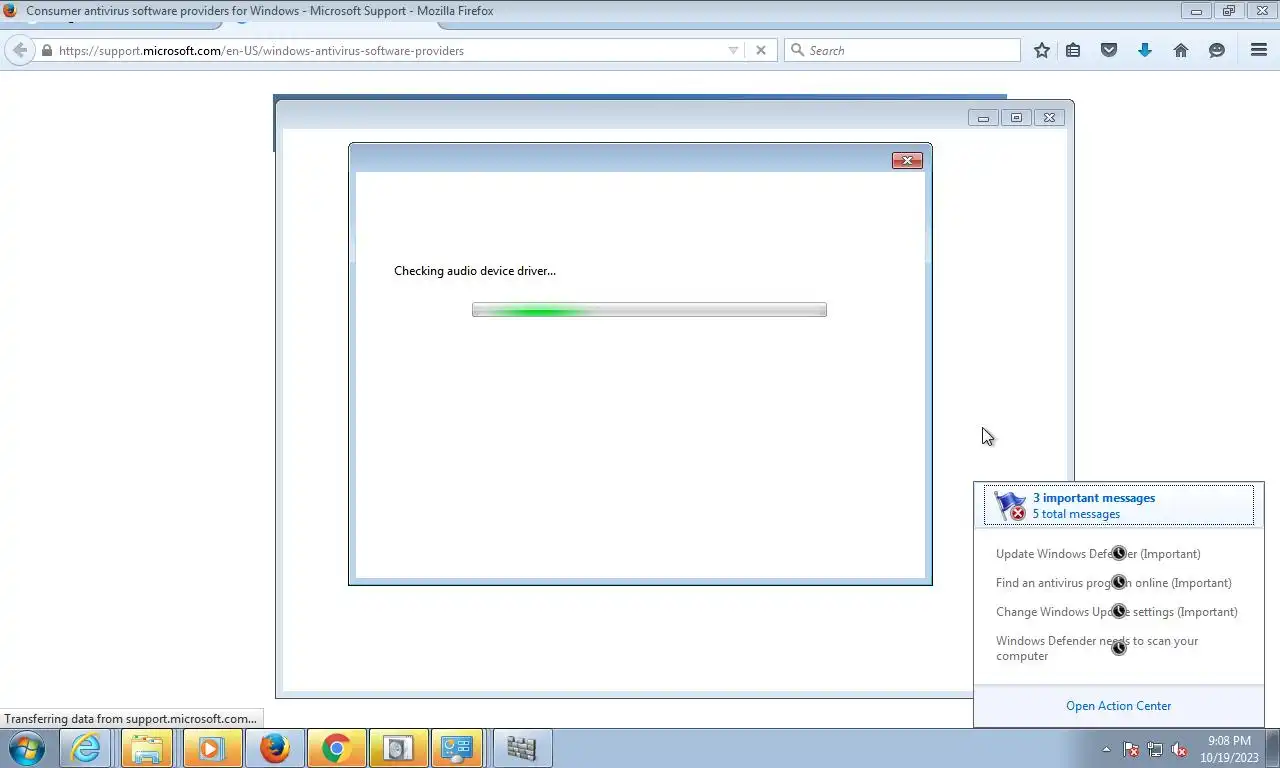Select 'Update Windows Defender (Important)' message
The width and height of the screenshot is (1280, 768).
pyautogui.click(x=1098, y=554)
